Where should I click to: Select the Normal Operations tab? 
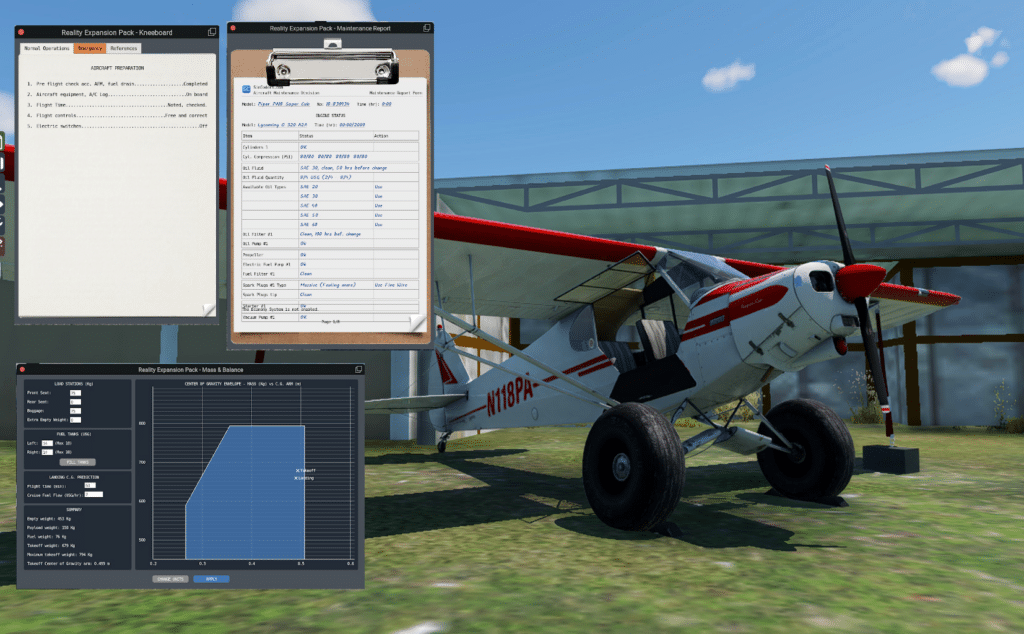tap(47, 48)
